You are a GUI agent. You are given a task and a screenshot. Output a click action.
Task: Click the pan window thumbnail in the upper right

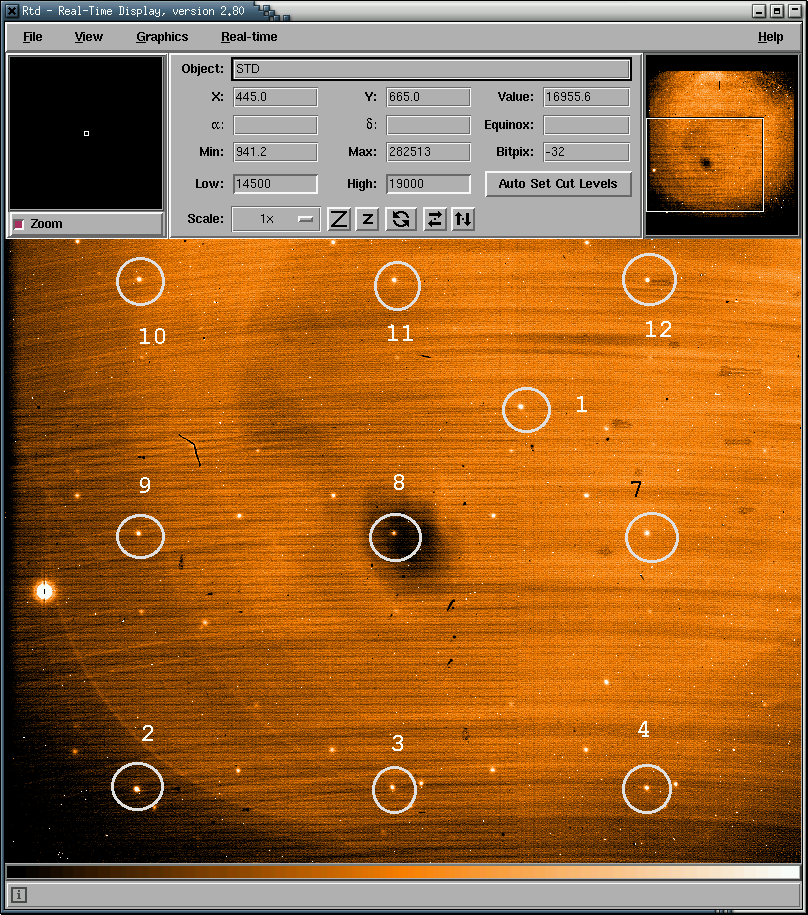(x=722, y=145)
